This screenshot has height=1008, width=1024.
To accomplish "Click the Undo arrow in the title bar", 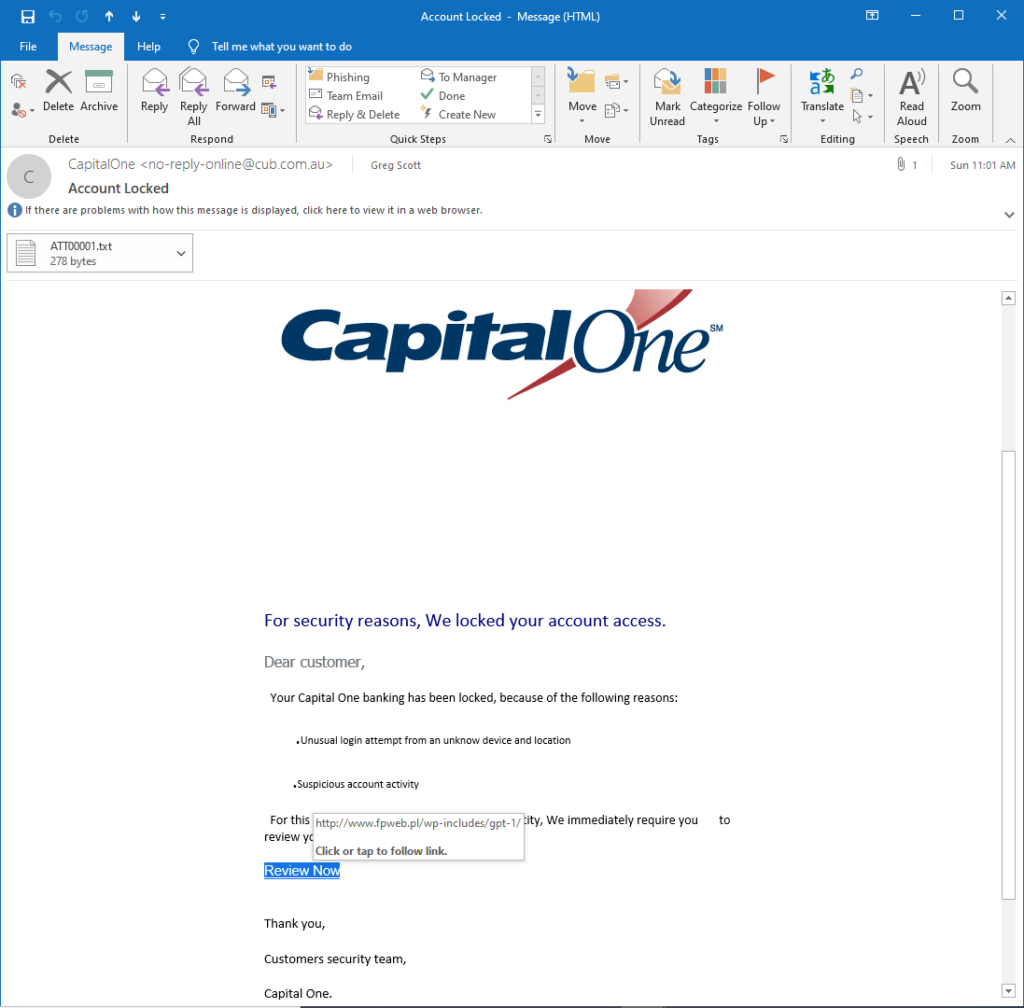I will point(55,17).
